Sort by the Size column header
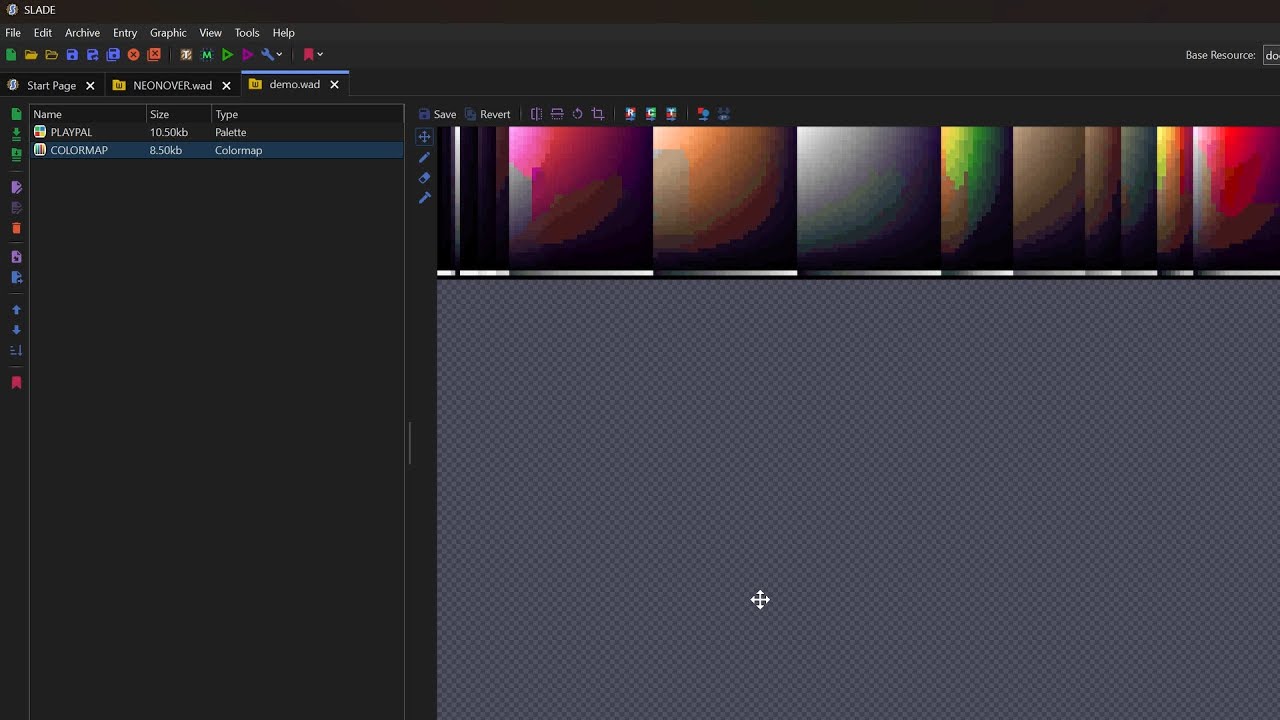 pyautogui.click(x=179, y=114)
